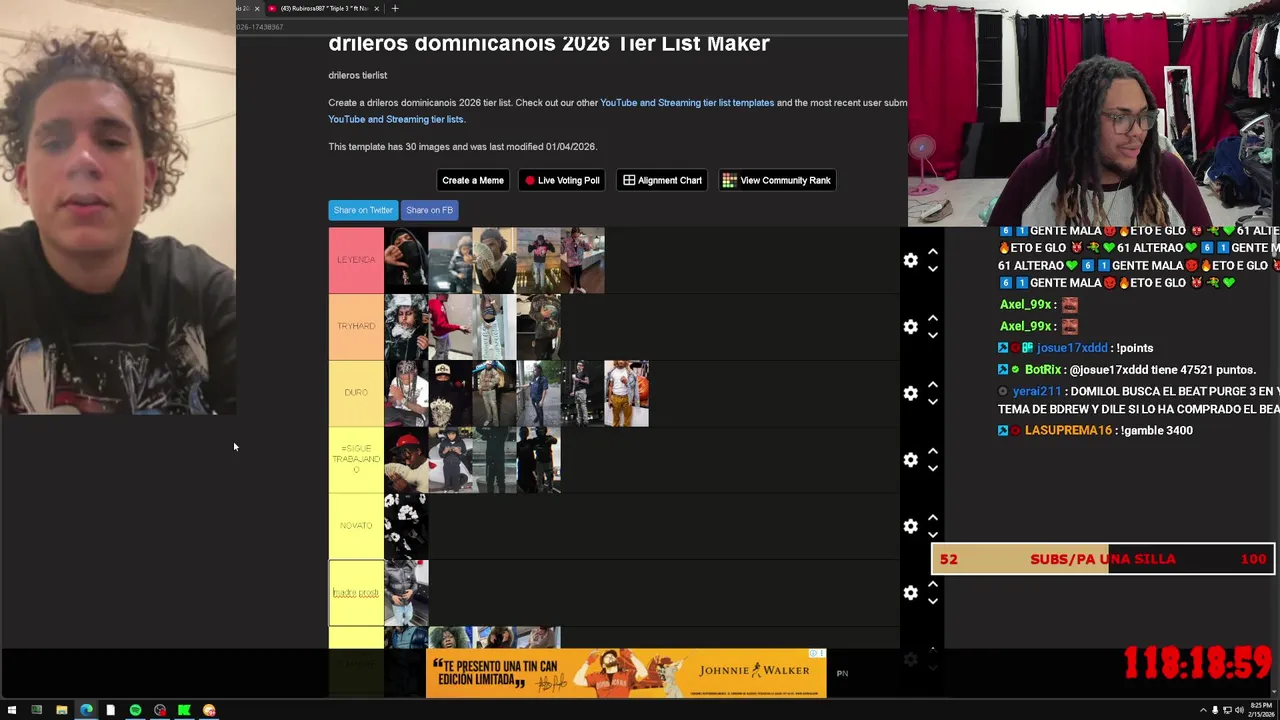Screen dimensions: 1280x720
Task: Move LEYENDA tier row down
Action: coord(933,268)
